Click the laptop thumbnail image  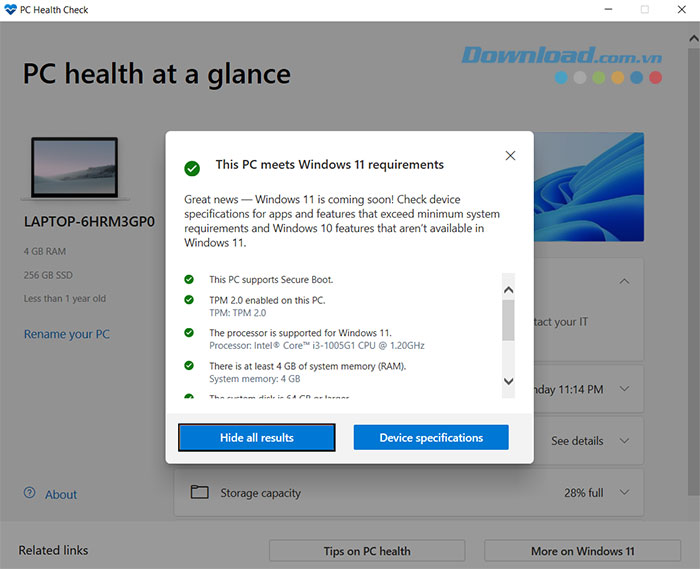(x=75, y=168)
